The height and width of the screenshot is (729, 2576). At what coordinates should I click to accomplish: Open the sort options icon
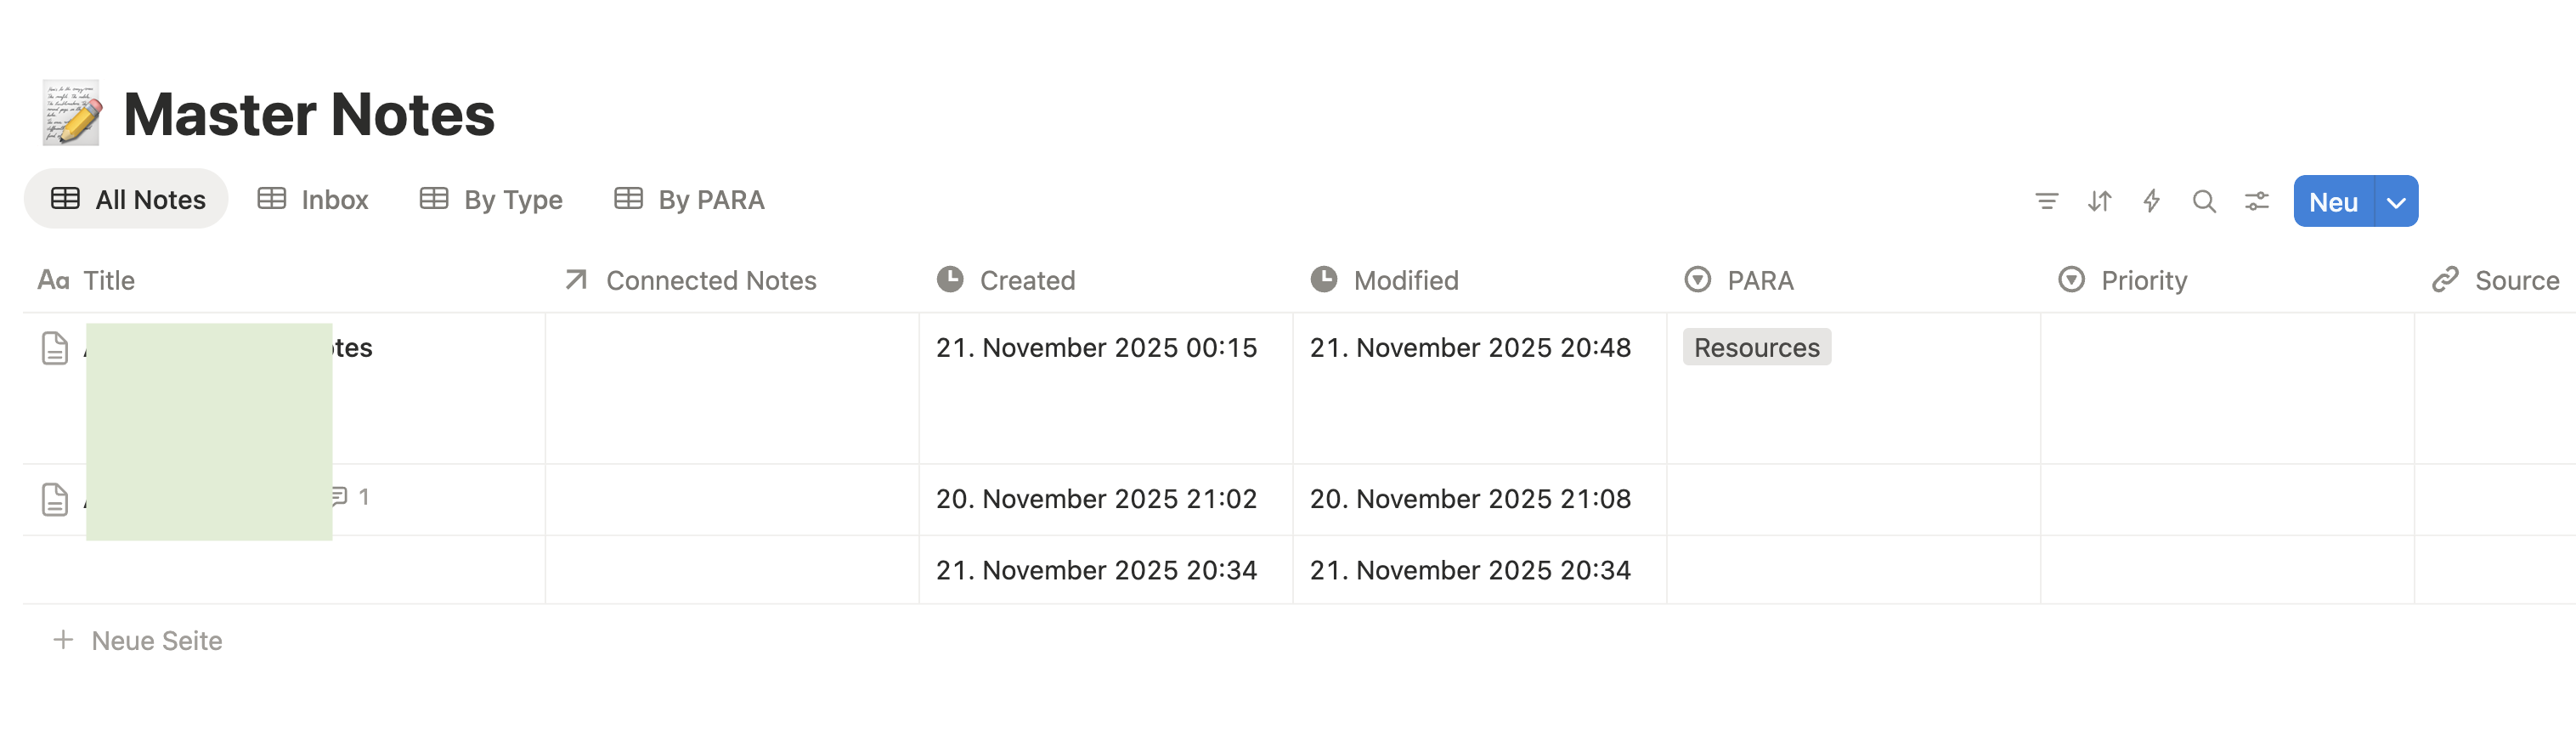2099,201
